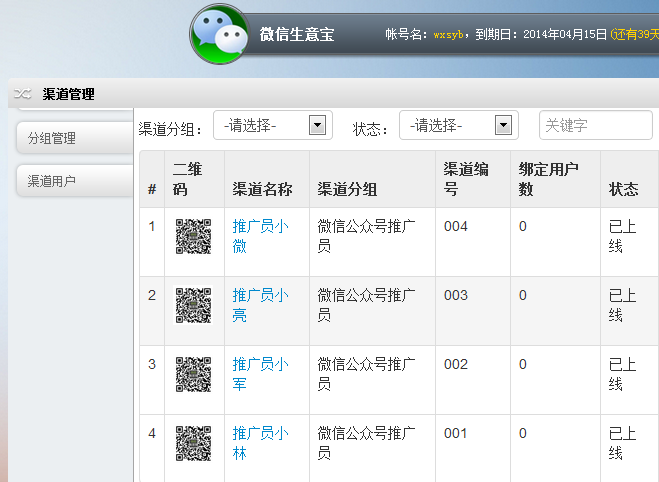Click the 渠道编号 column header
The width and height of the screenshot is (659, 482).
(466, 179)
